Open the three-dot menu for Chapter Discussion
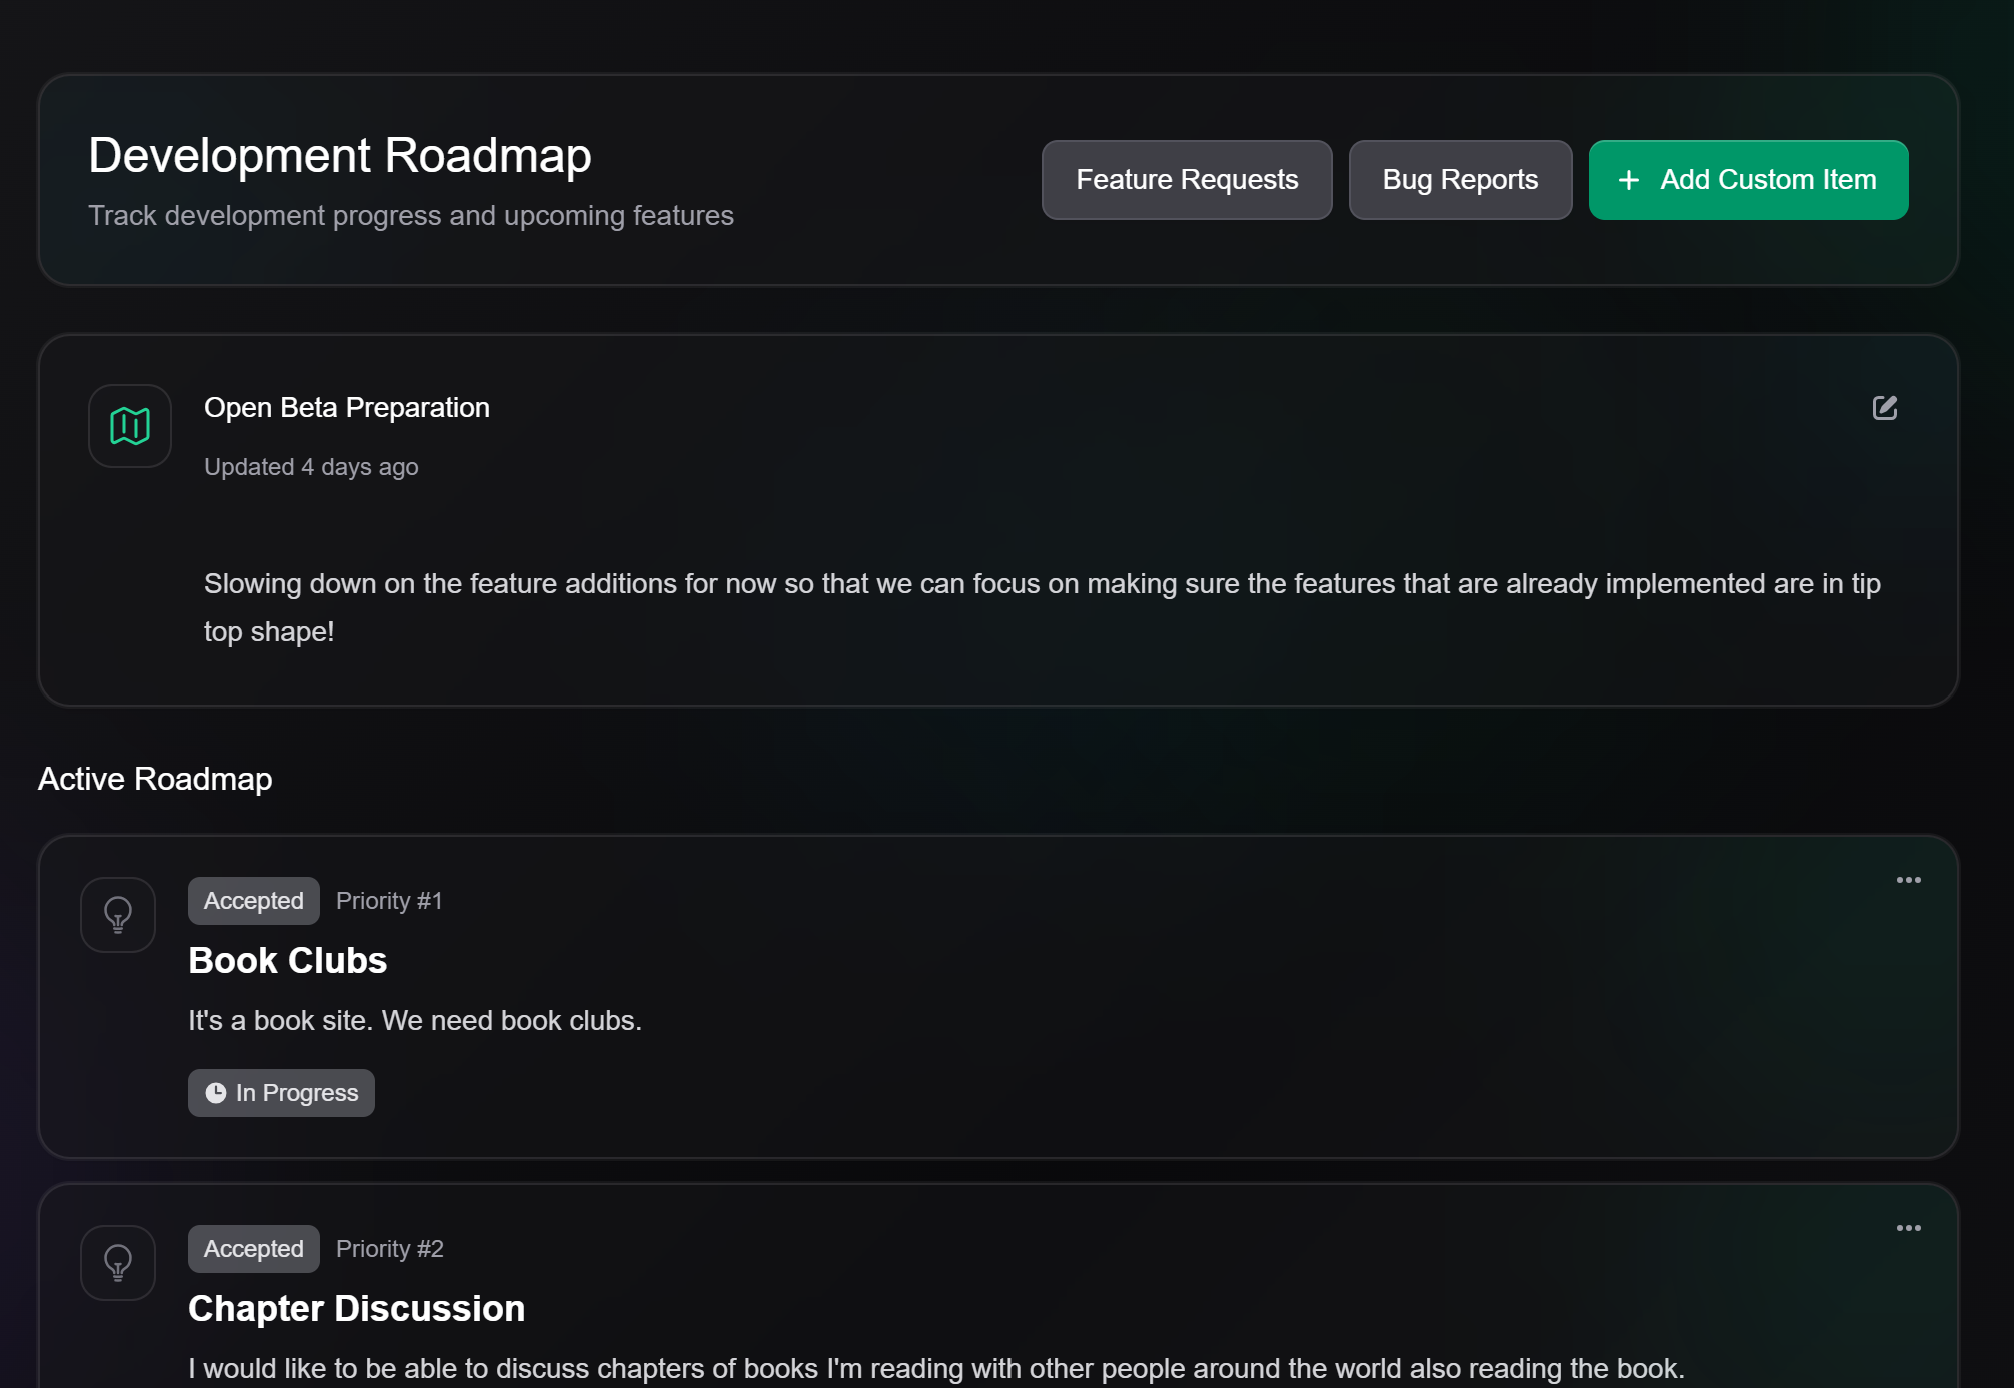Image resolution: width=2014 pixels, height=1388 pixels. point(1908,1228)
